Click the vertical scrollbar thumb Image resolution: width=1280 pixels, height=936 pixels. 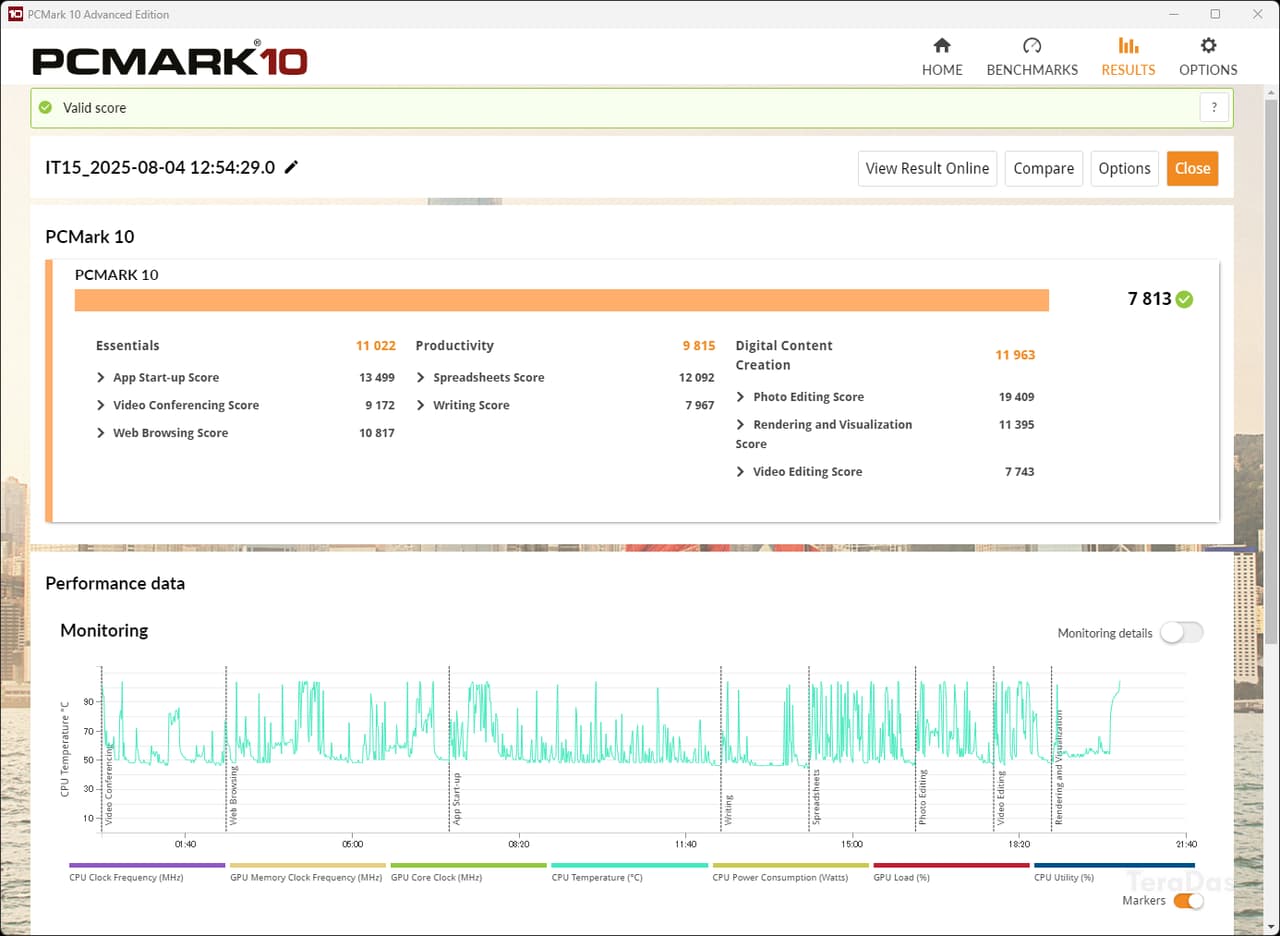(1271, 370)
